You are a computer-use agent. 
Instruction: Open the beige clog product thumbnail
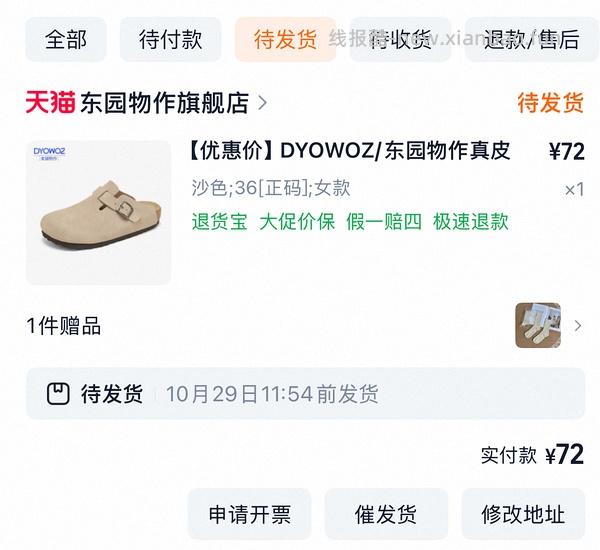tap(98, 213)
